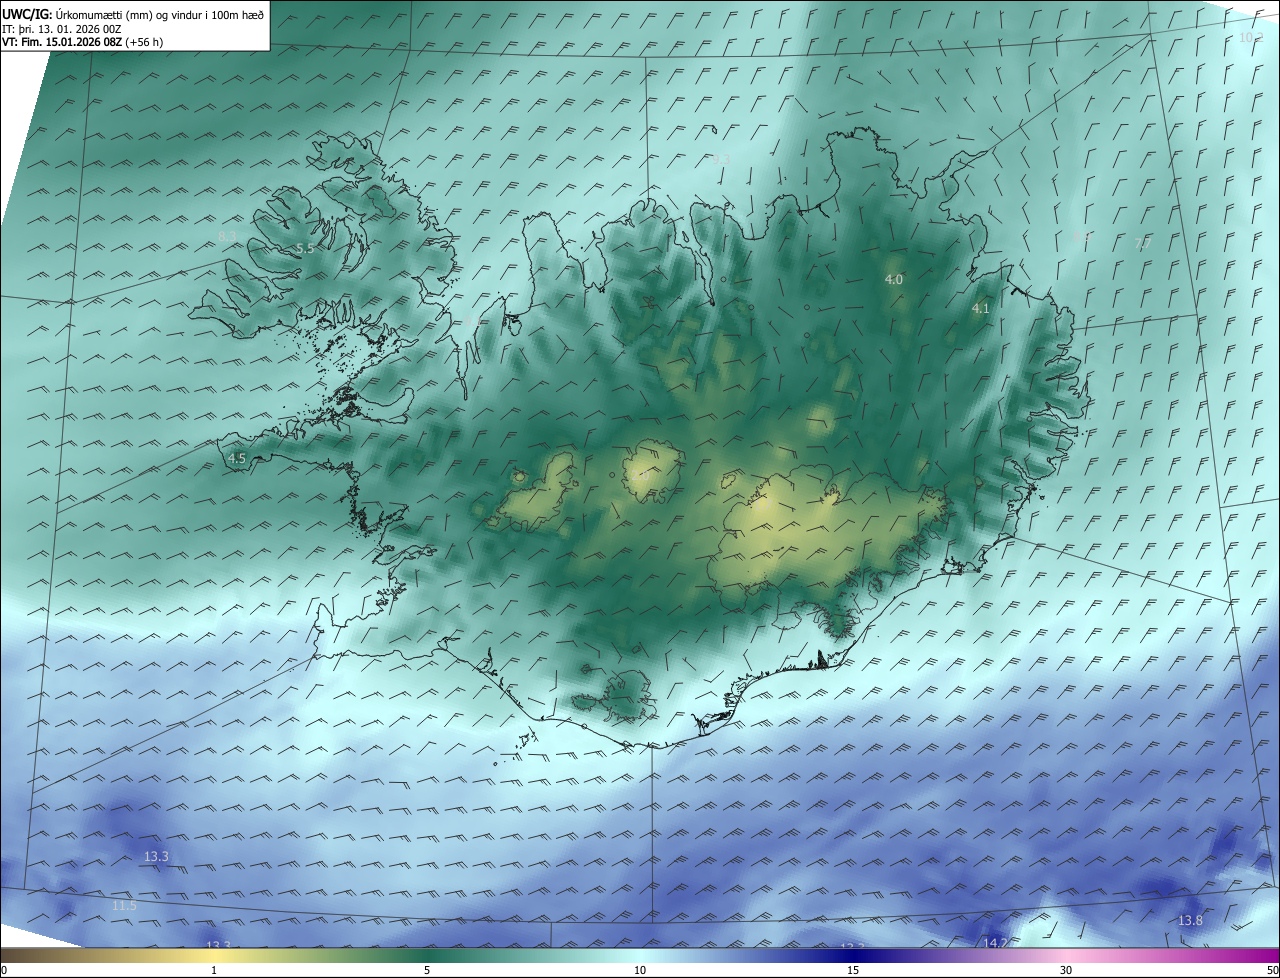Click the 10 tick on the colour scale
Viewport: 1280px width, 978px height.
point(640,970)
